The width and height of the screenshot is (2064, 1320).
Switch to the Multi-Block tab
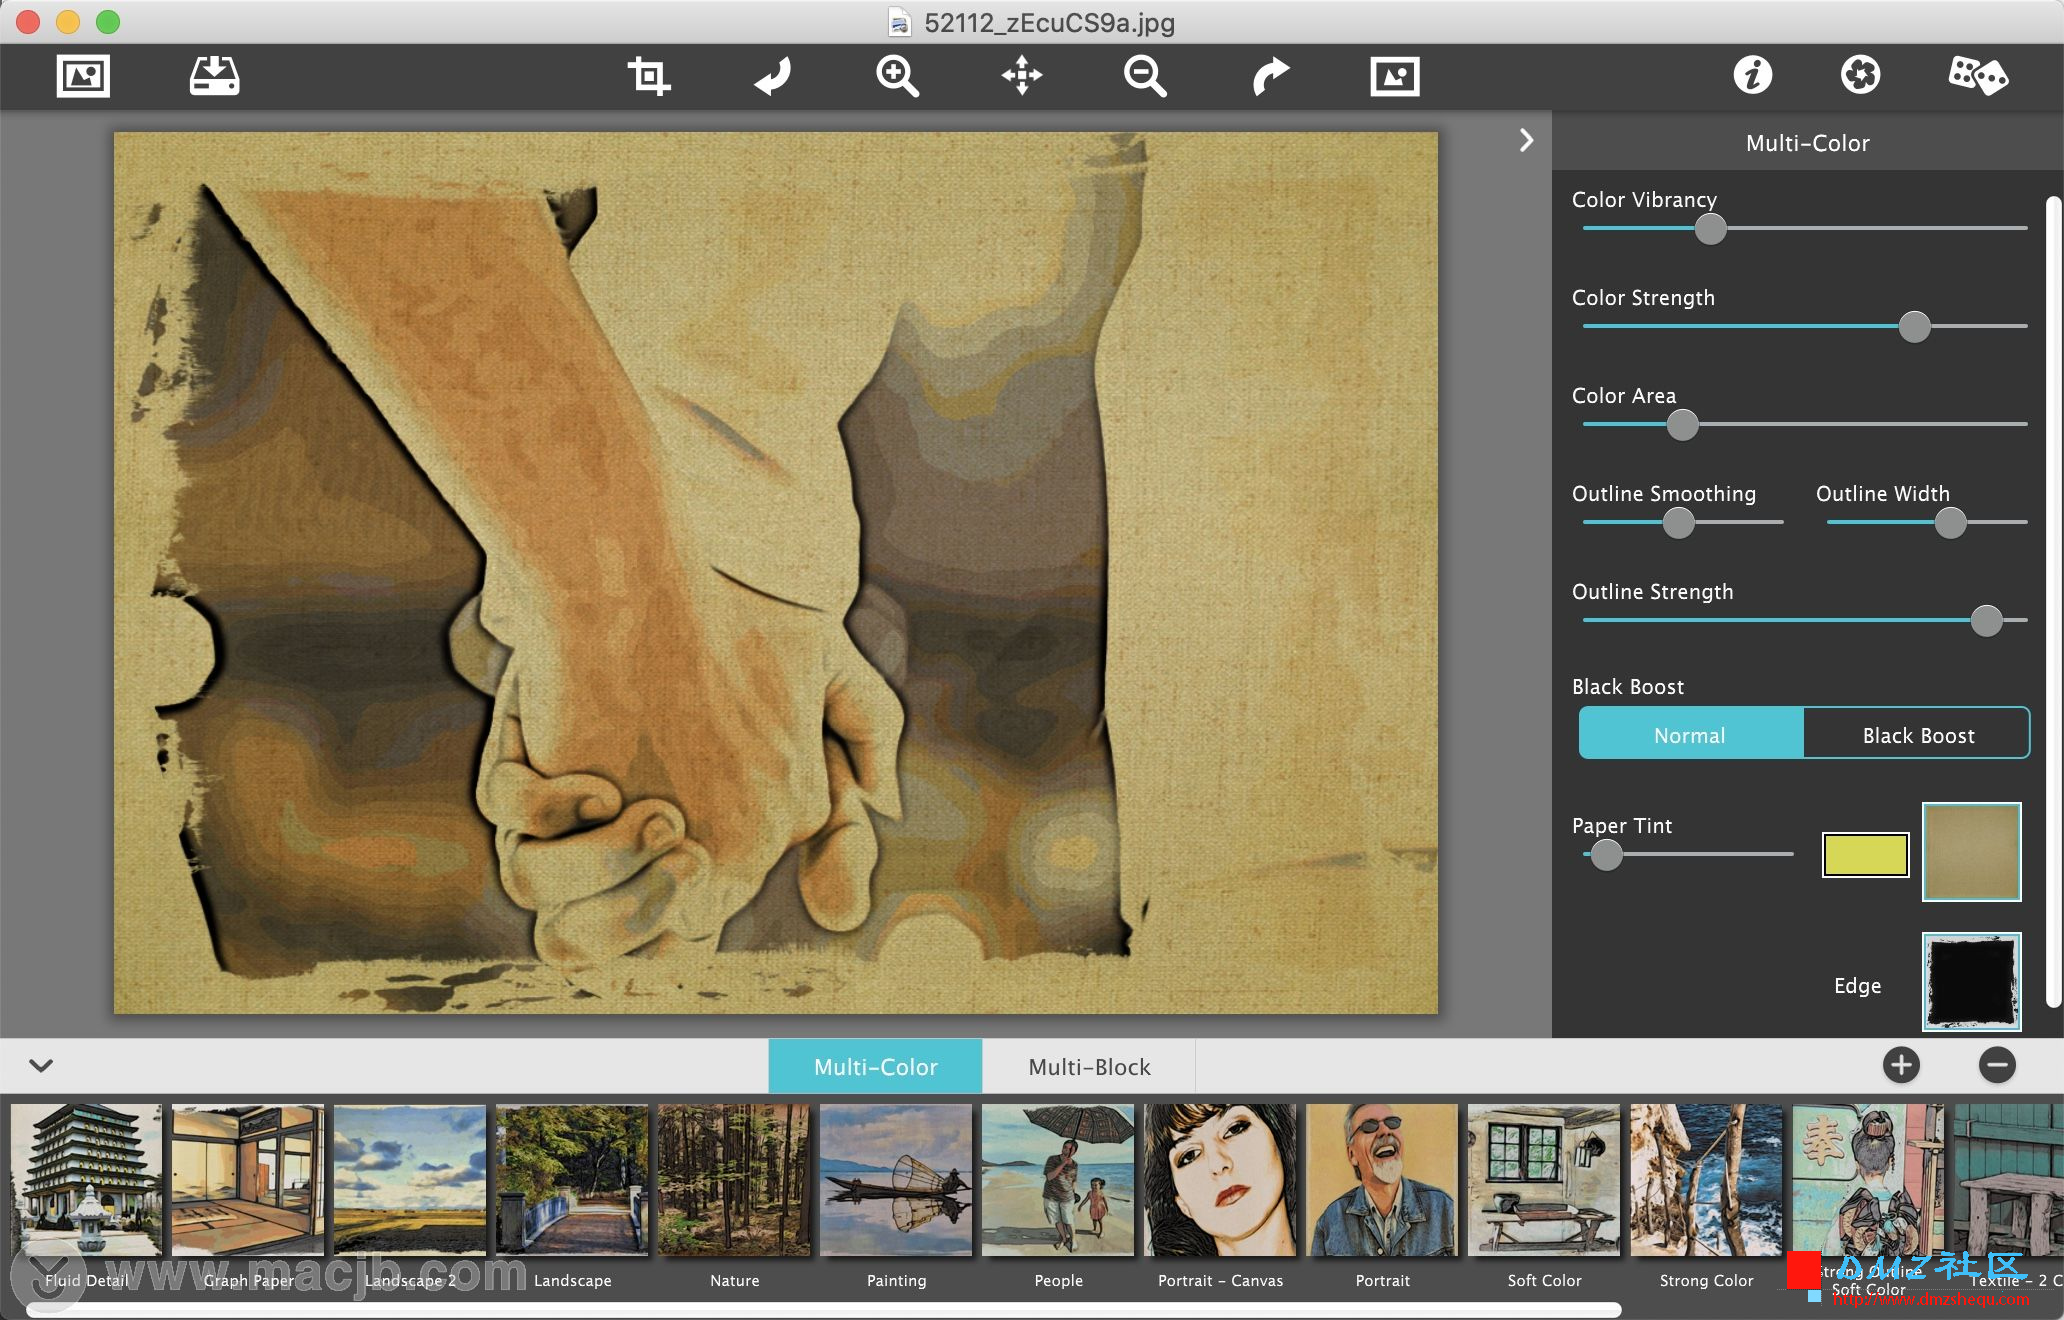pos(1089,1067)
